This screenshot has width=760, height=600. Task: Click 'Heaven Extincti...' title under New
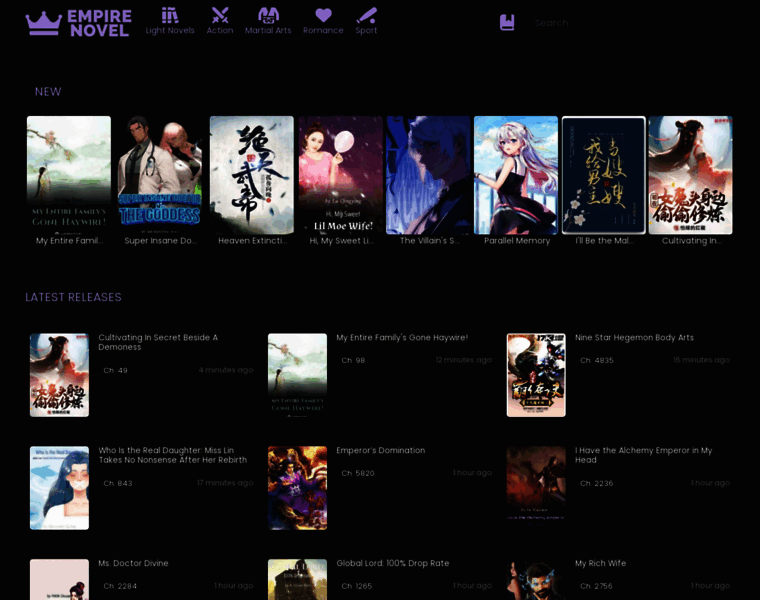(253, 240)
